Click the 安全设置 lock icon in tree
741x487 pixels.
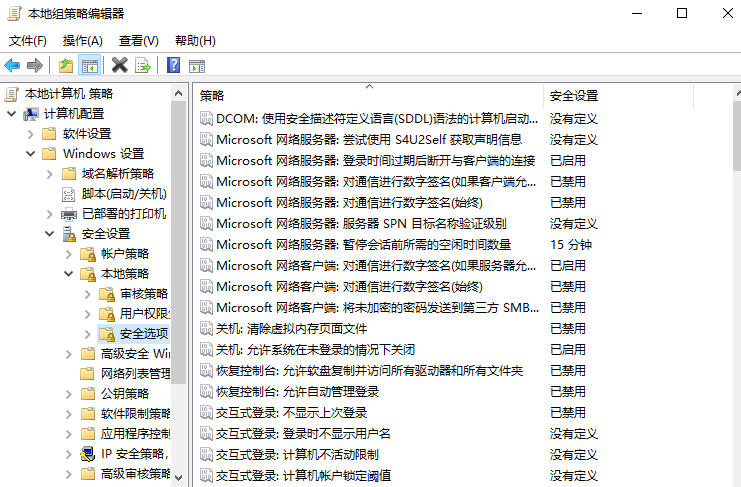tap(69, 234)
